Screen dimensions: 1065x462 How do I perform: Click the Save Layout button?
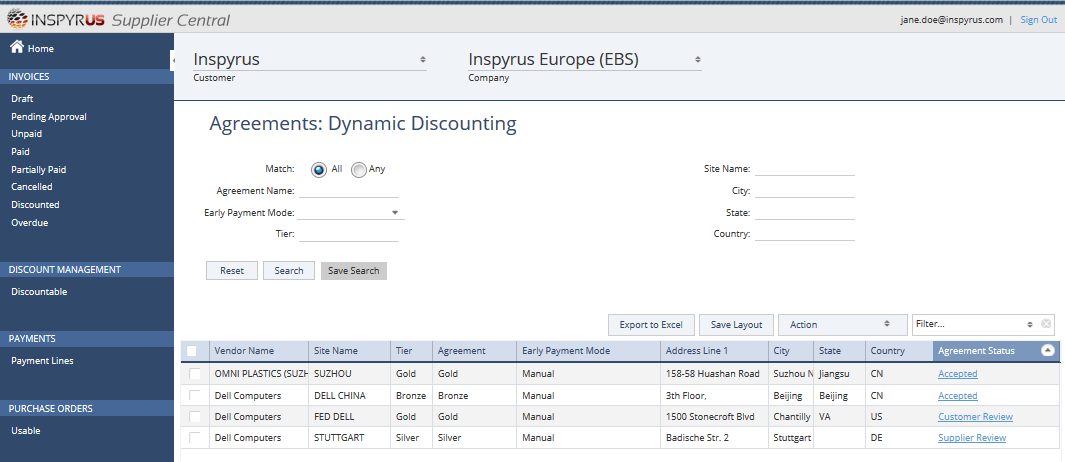(x=736, y=325)
